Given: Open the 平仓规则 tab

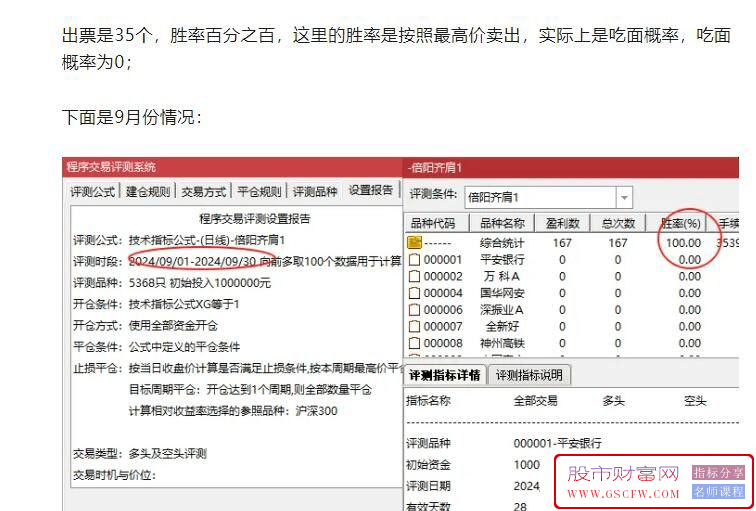Looking at the screenshot, I should pyautogui.click(x=259, y=192).
